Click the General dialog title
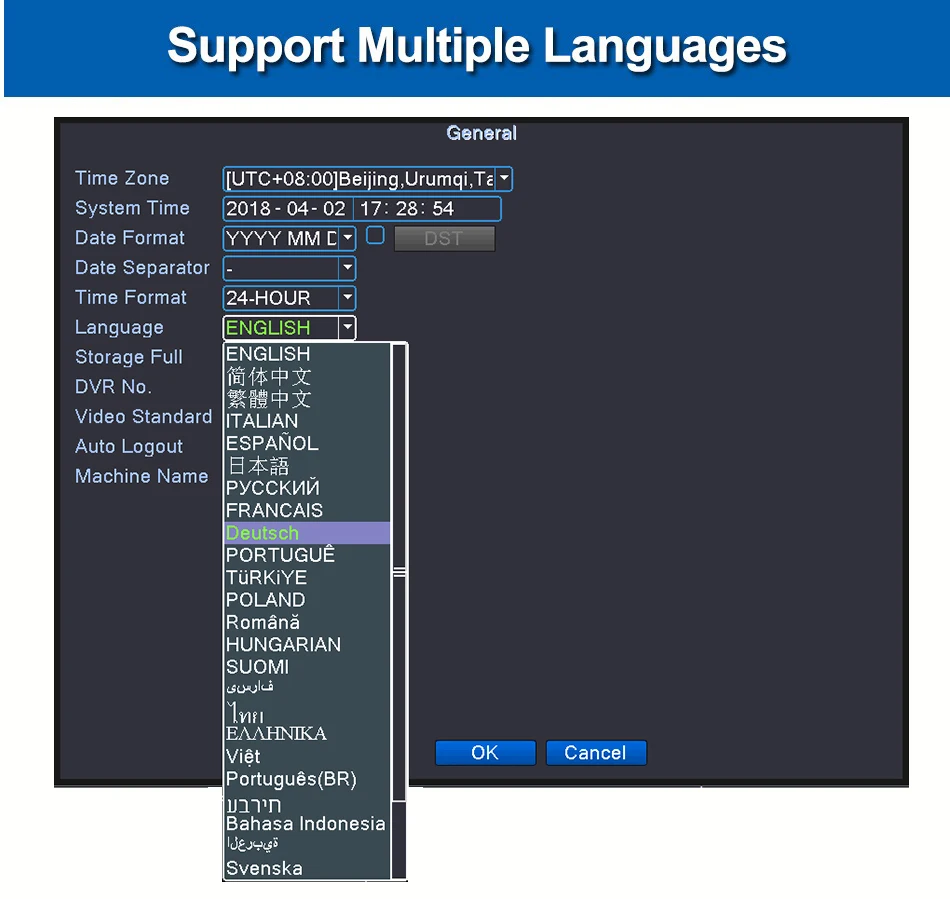Image resolution: width=950 pixels, height=899 pixels. [482, 133]
